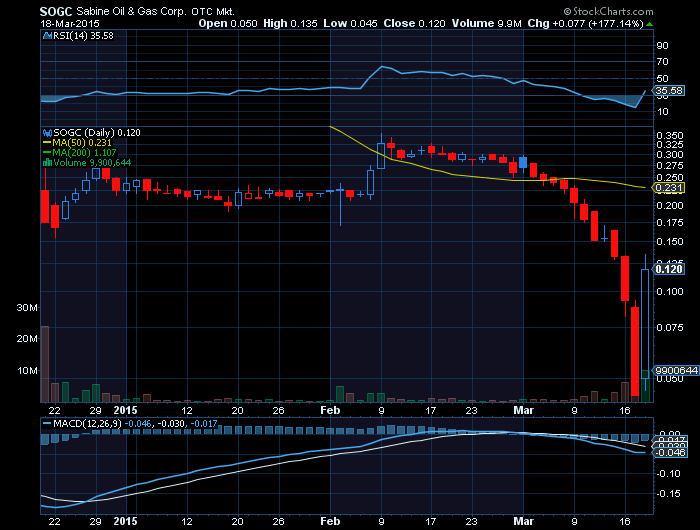700x530 pixels.
Task: Click the 0.120 last price flag
Action: [x=668, y=269]
